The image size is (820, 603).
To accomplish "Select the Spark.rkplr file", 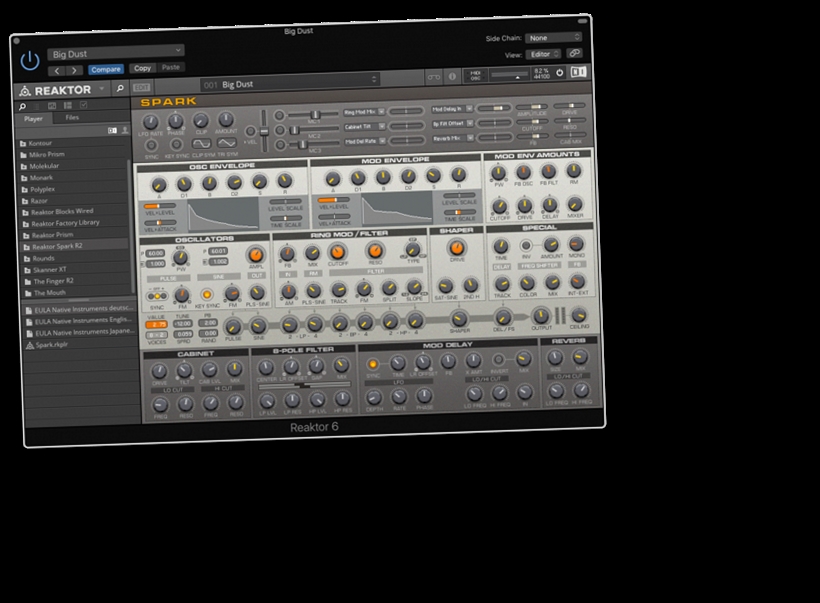I will [78, 345].
